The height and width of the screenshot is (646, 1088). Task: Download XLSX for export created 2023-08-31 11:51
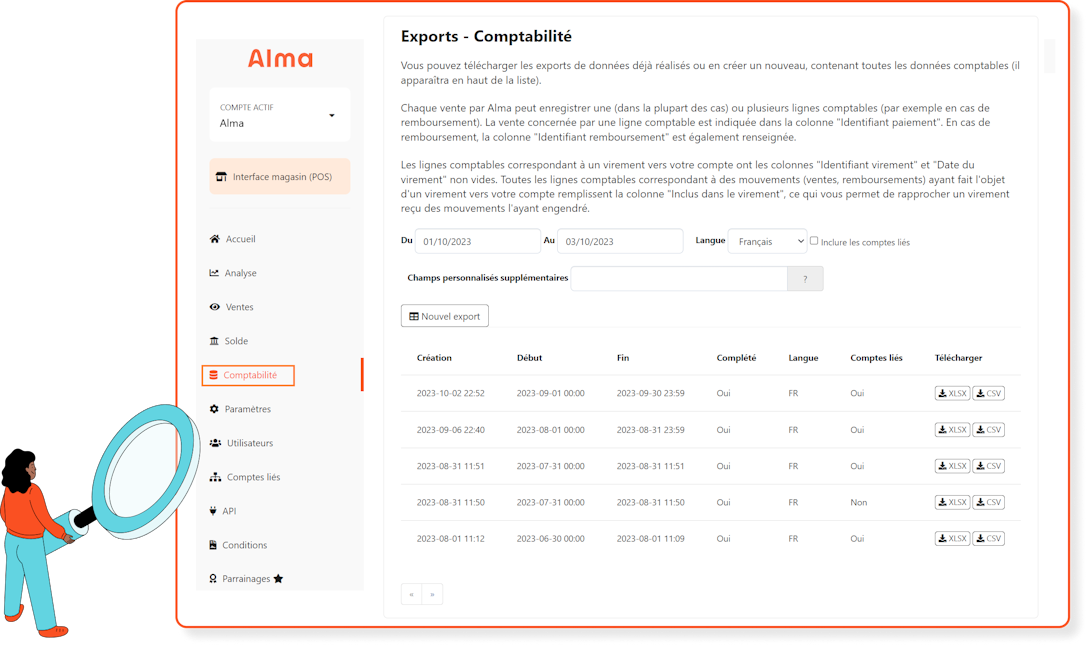tap(952, 466)
